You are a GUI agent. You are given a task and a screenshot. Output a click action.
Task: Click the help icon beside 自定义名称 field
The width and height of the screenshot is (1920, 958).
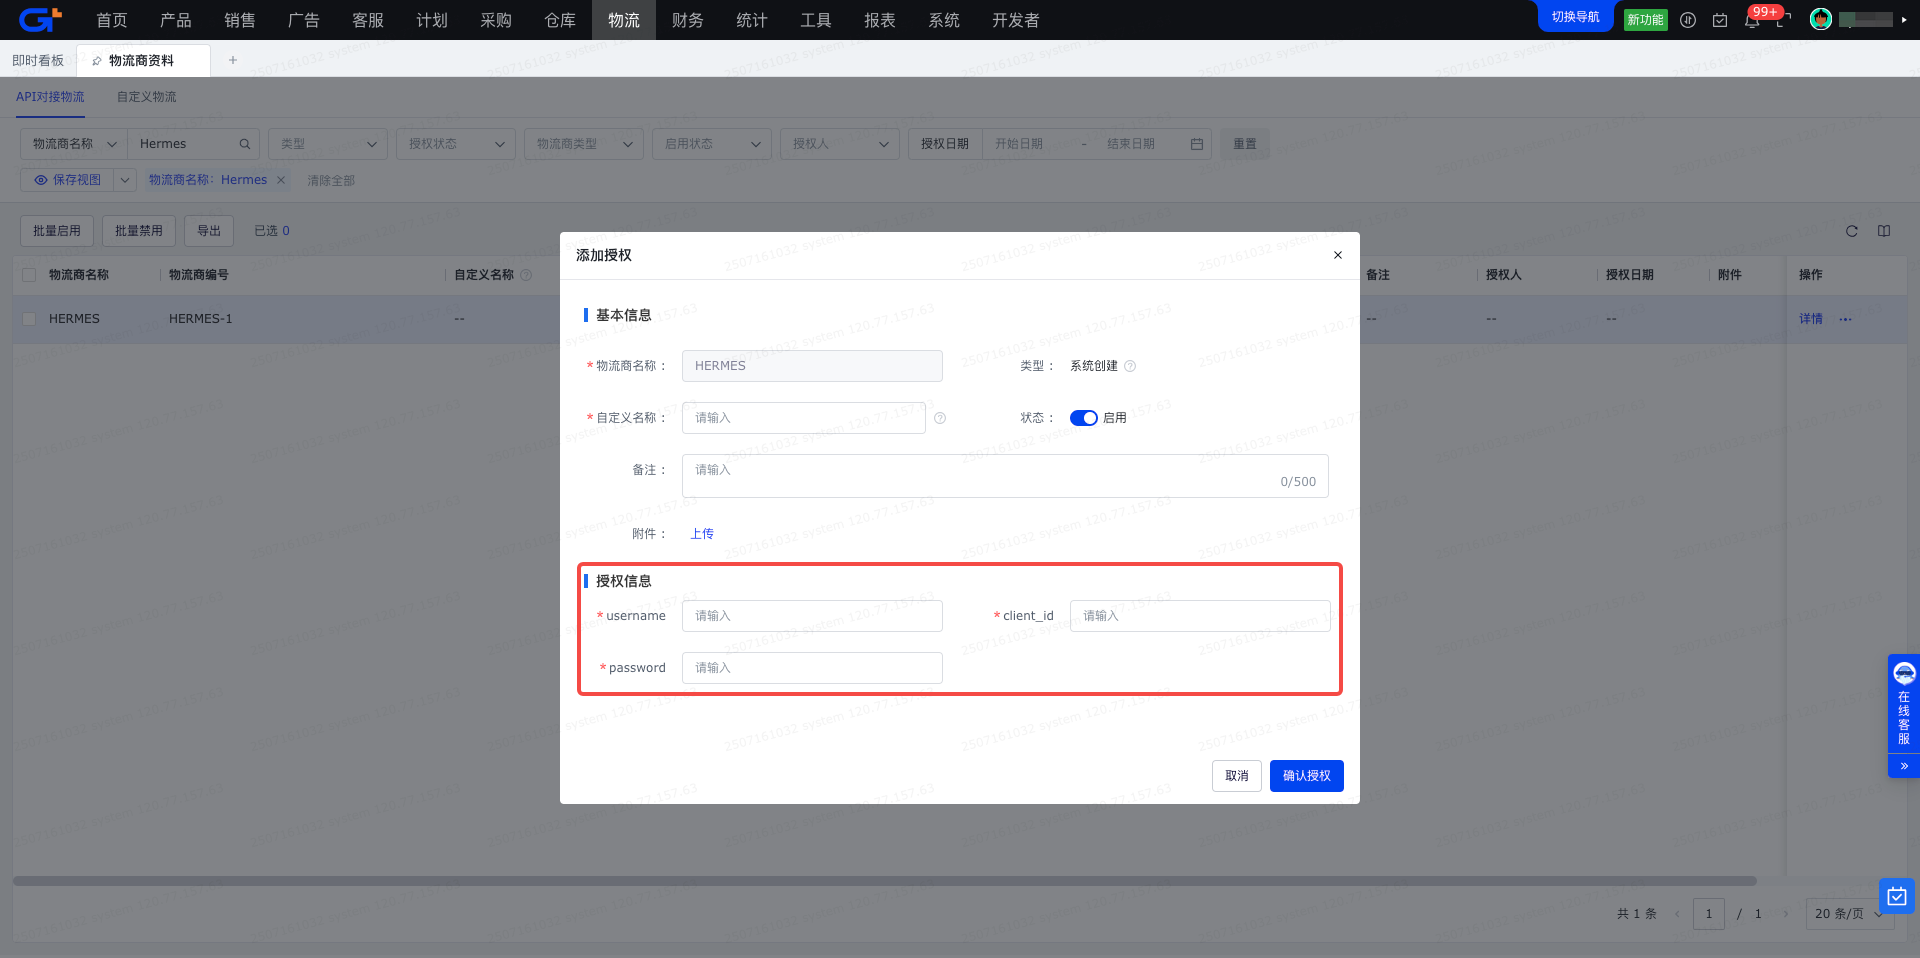[x=940, y=418]
